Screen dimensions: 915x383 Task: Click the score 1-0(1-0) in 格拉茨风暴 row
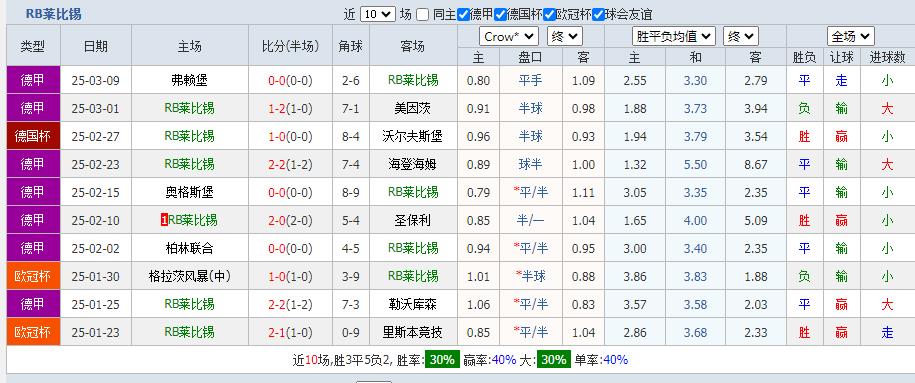(291, 276)
